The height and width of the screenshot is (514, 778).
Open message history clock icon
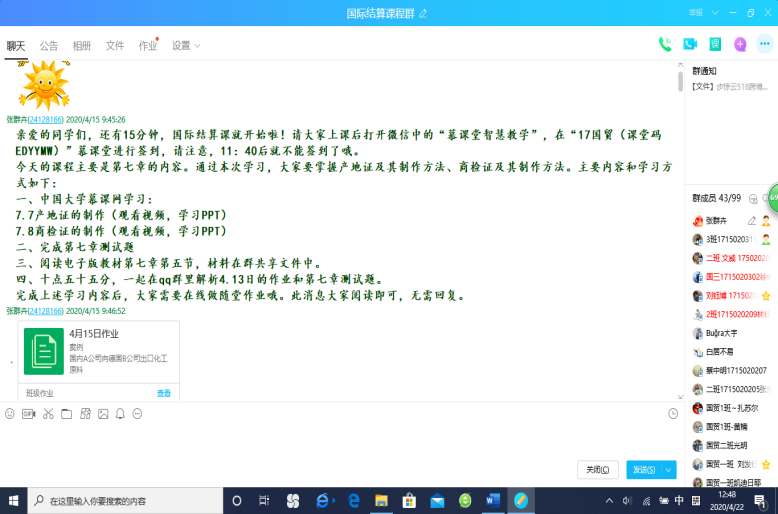tap(672, 413)
